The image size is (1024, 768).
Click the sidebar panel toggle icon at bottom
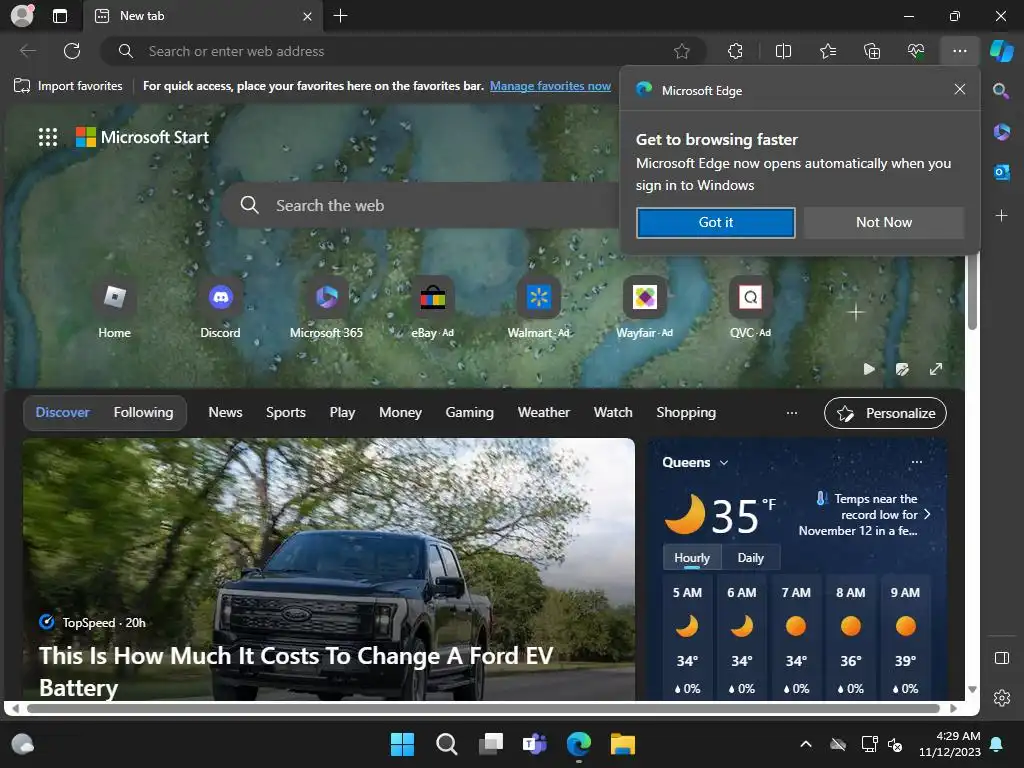click(x=1002, y=658)
